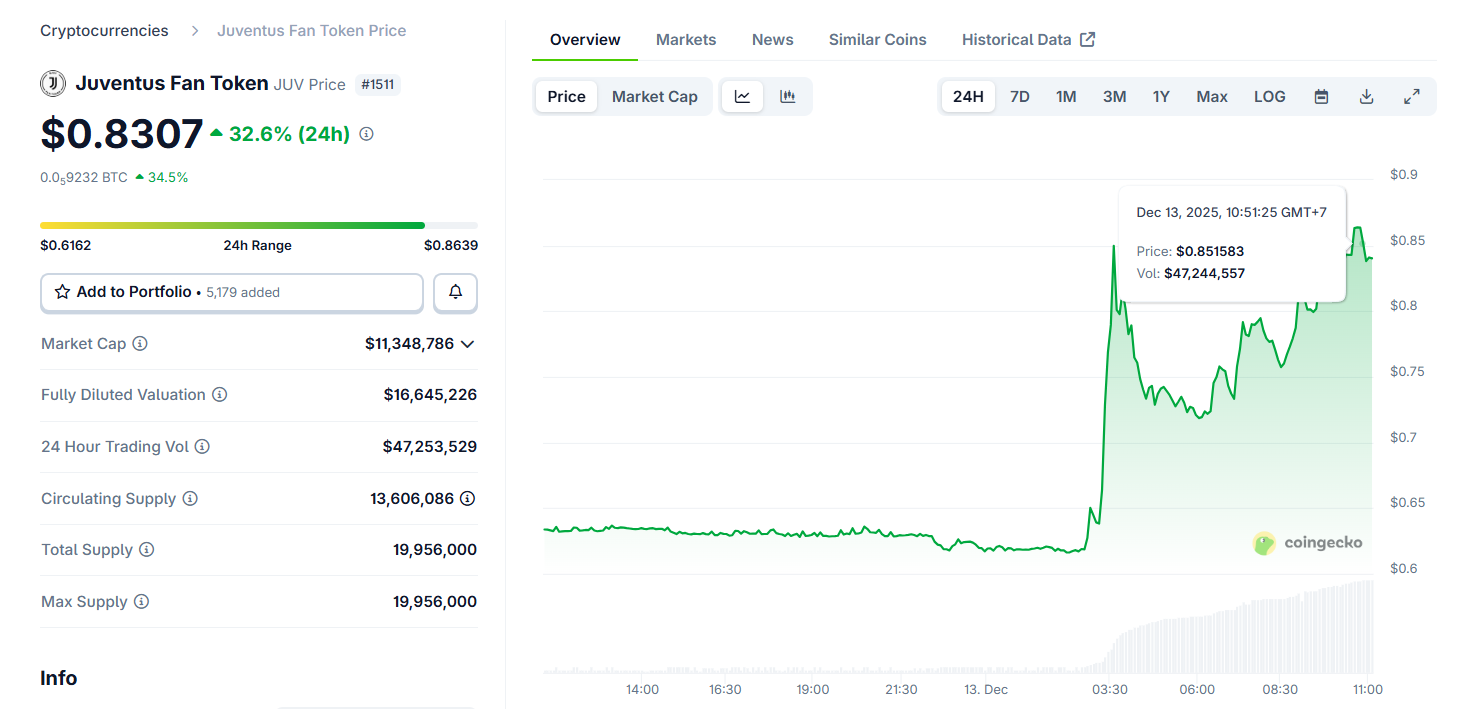Image resolution: width=1464 pixels, height=709 pixels.
Task: Click the CoinGecko watermark on the chart
Action: point(1307,543)
